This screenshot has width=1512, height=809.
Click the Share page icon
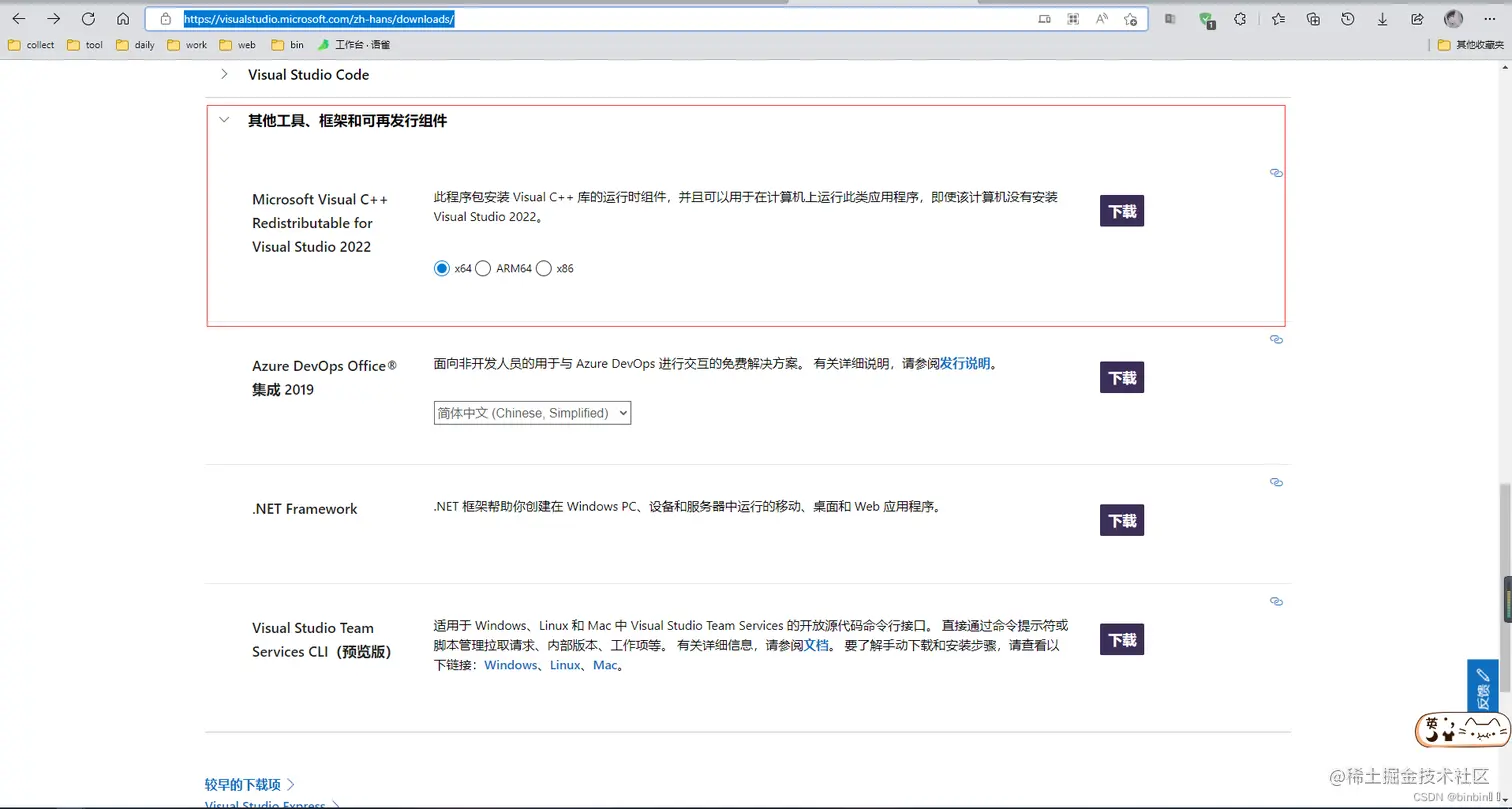click(x=1417, y=19)
